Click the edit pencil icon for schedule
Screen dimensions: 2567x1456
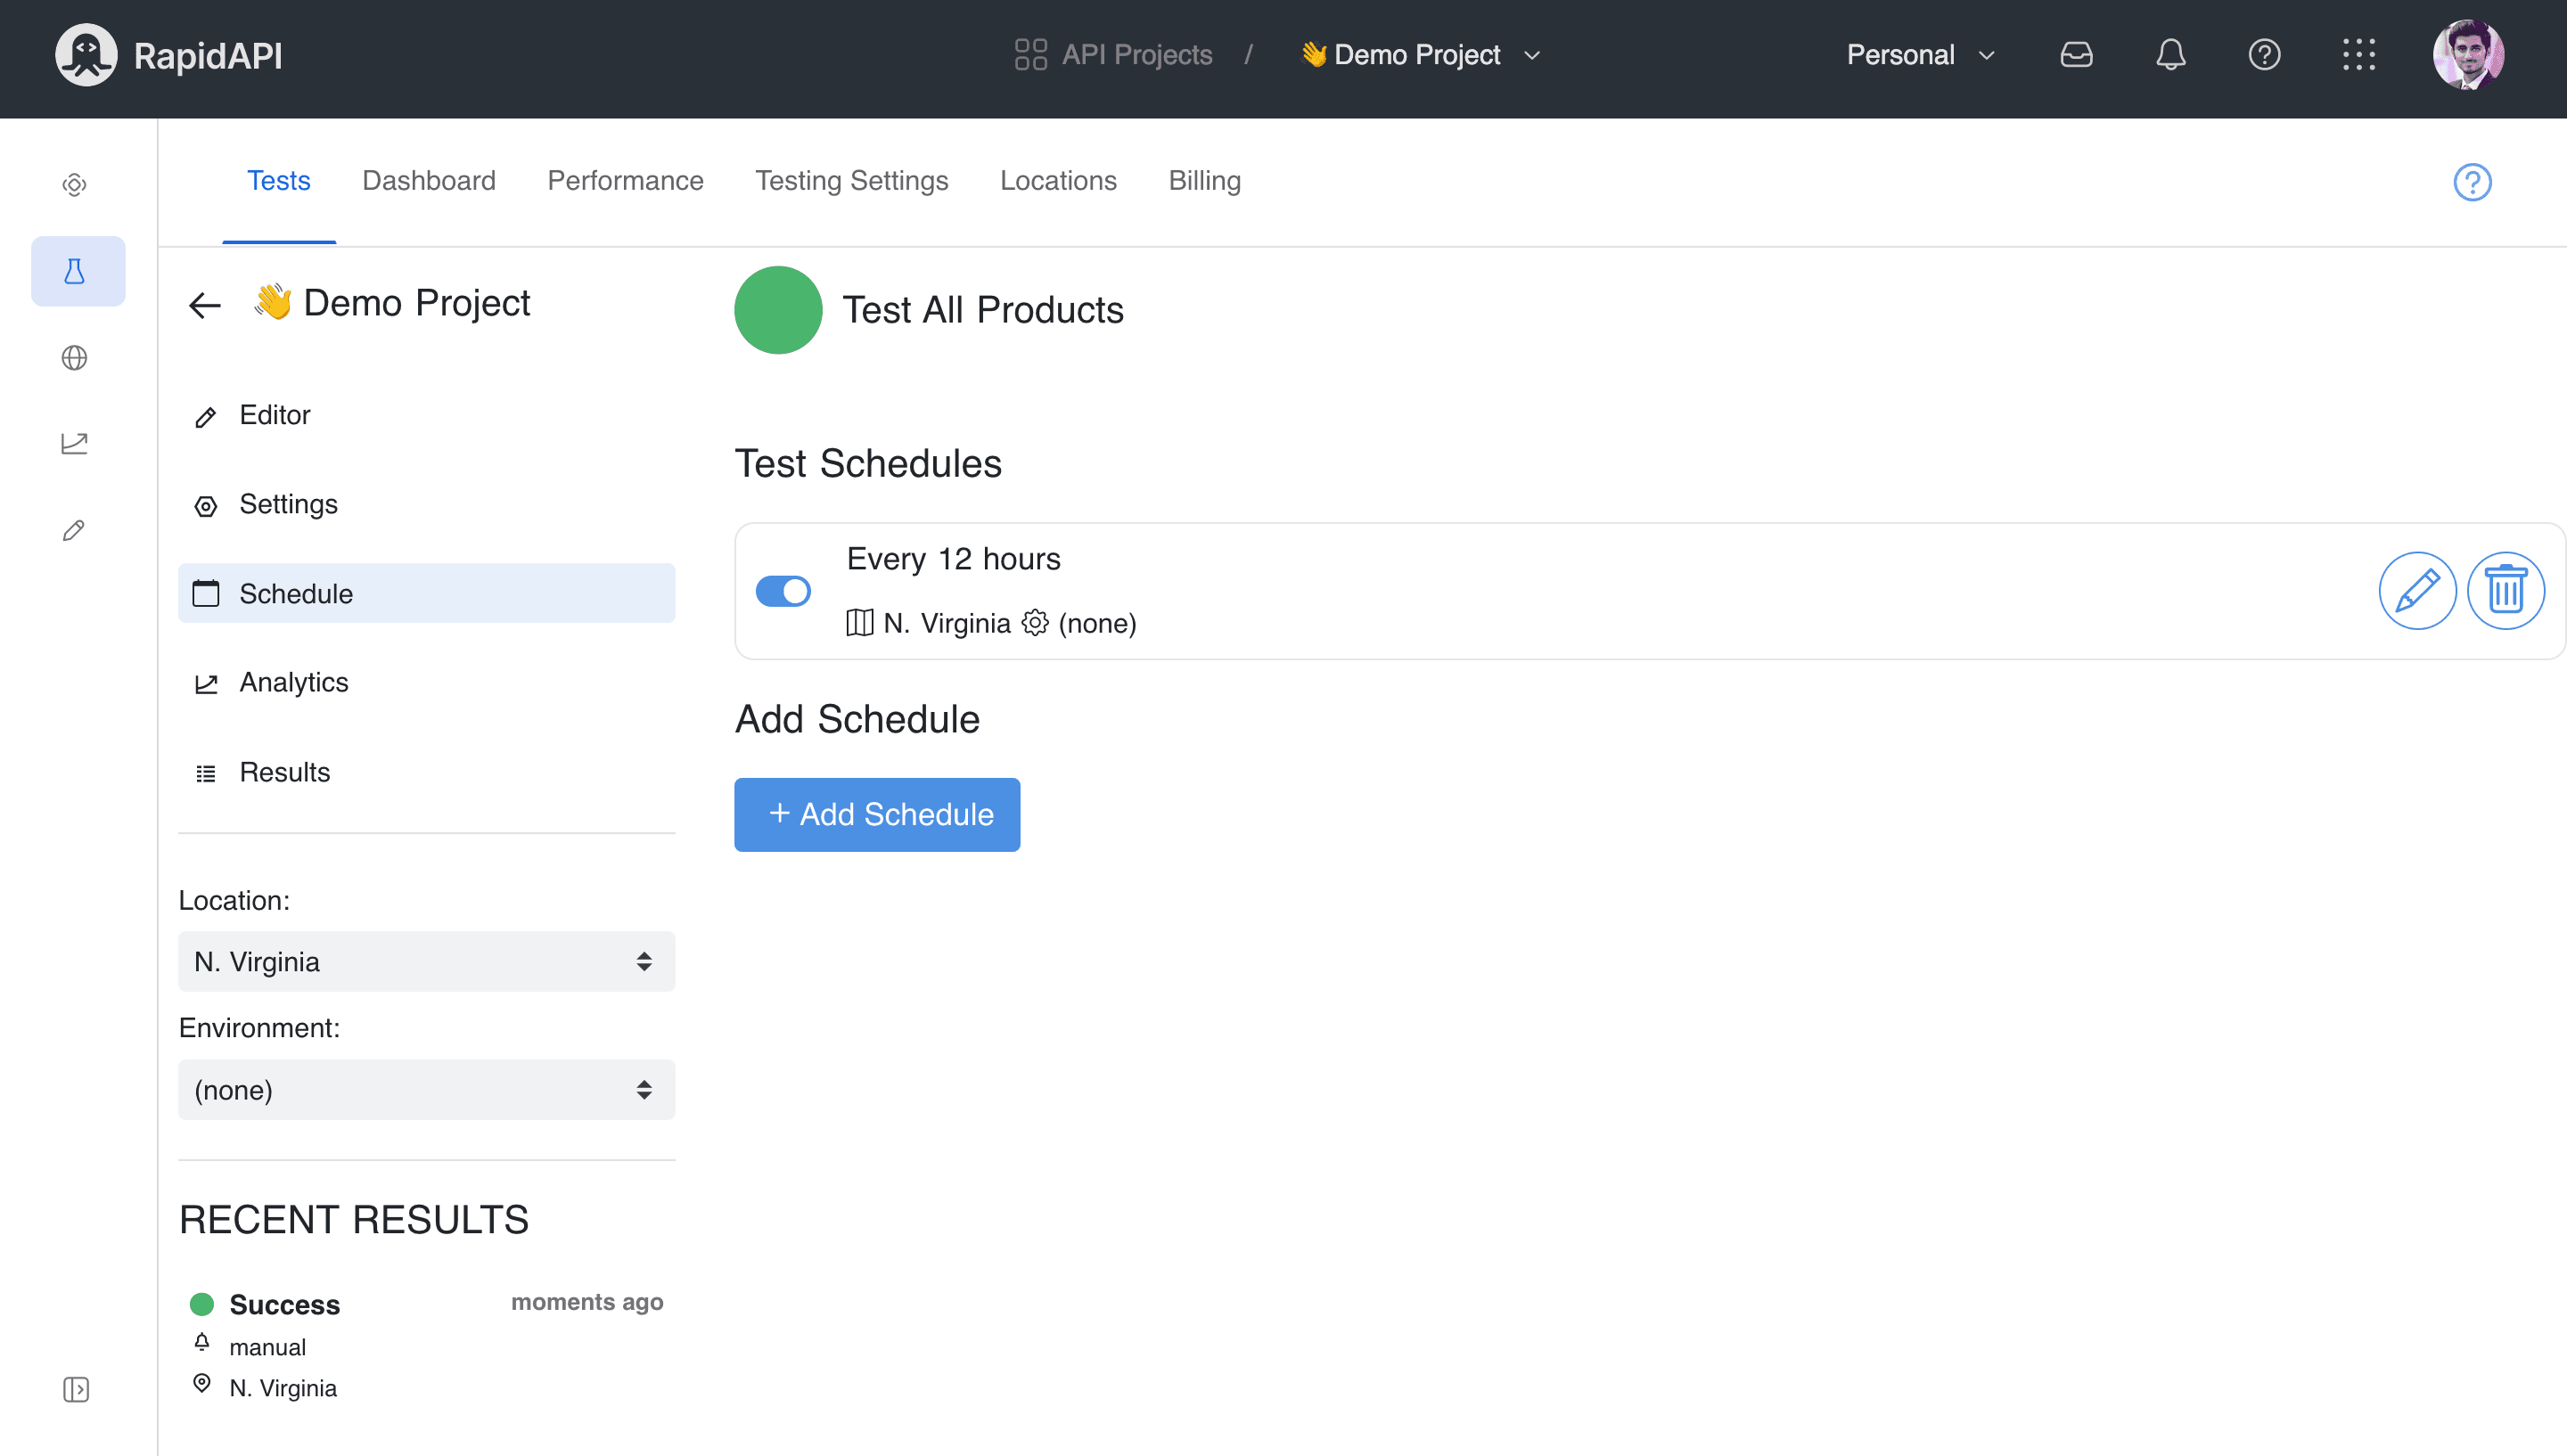pos(2417,591)
